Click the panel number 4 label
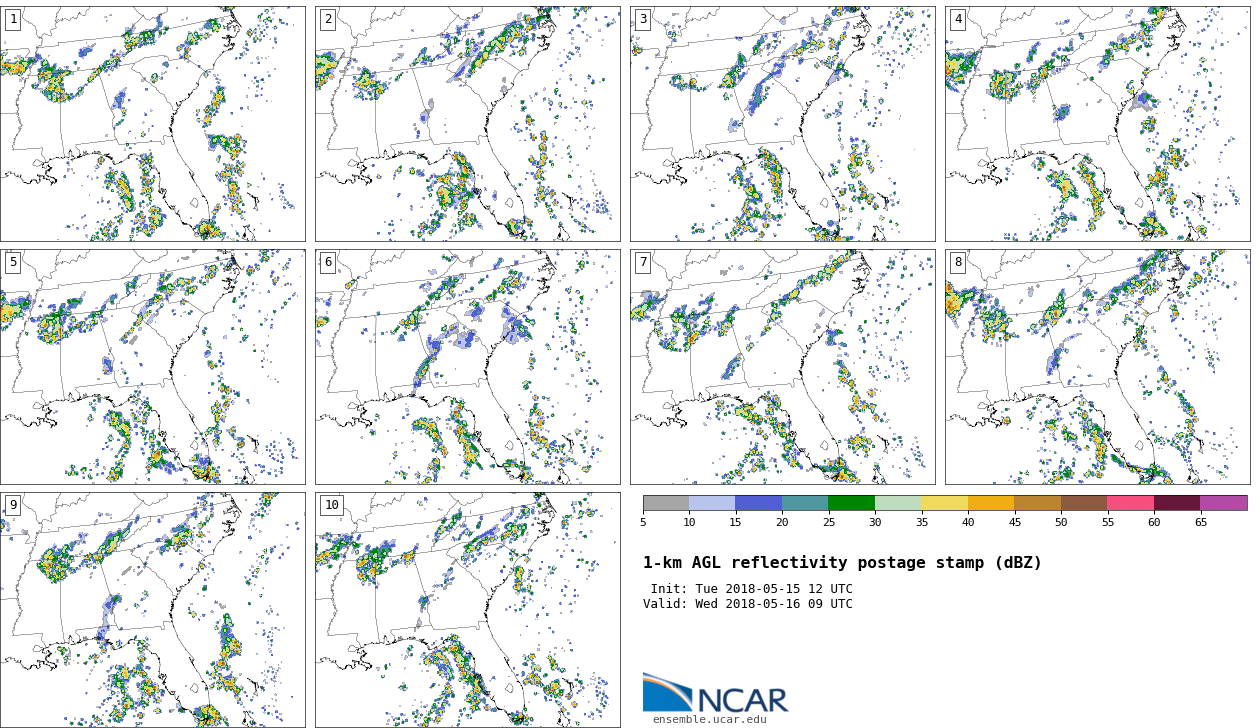 click(958, 19)
